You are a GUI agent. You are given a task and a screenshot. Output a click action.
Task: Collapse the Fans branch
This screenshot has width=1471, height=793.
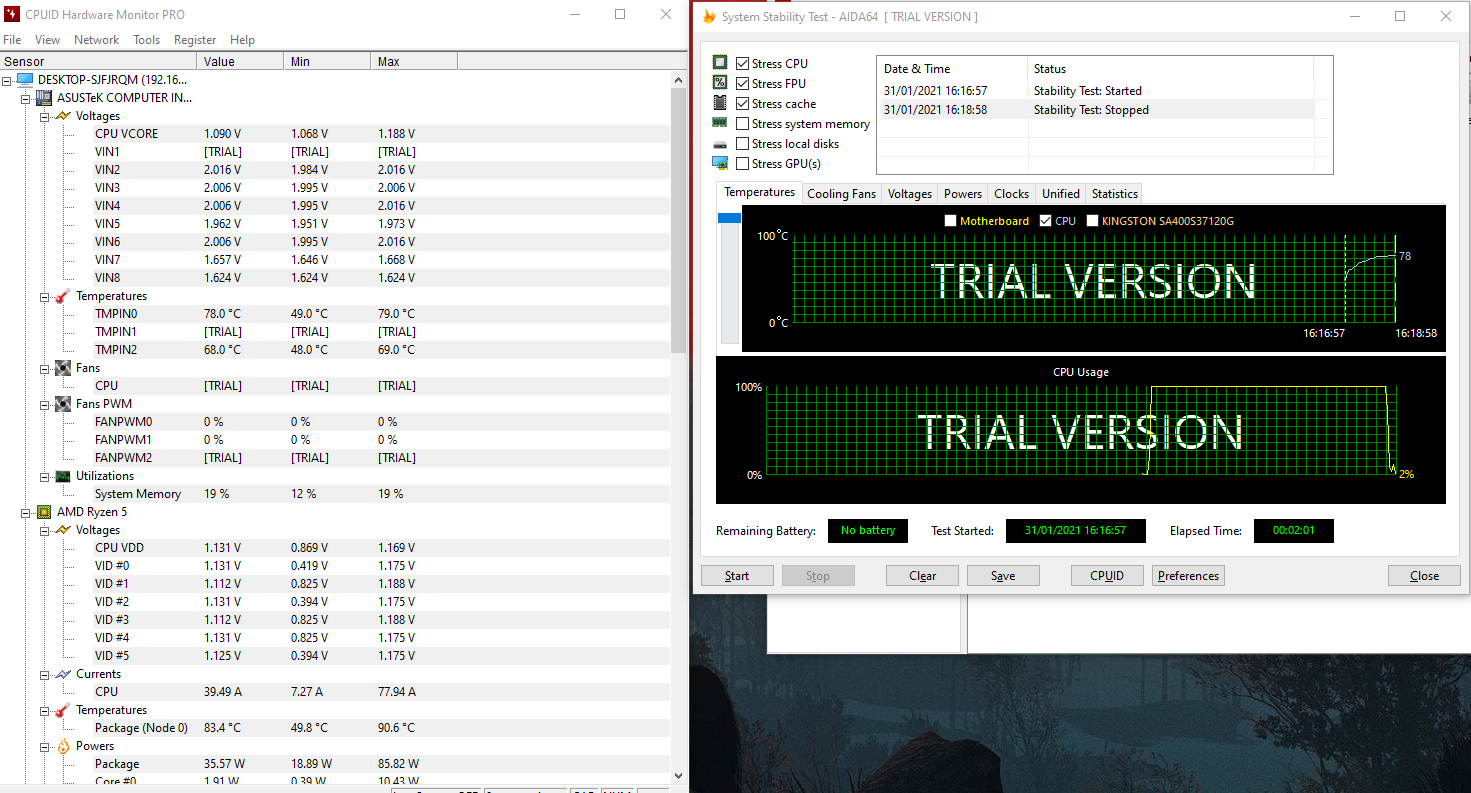(x=45, y=368)
